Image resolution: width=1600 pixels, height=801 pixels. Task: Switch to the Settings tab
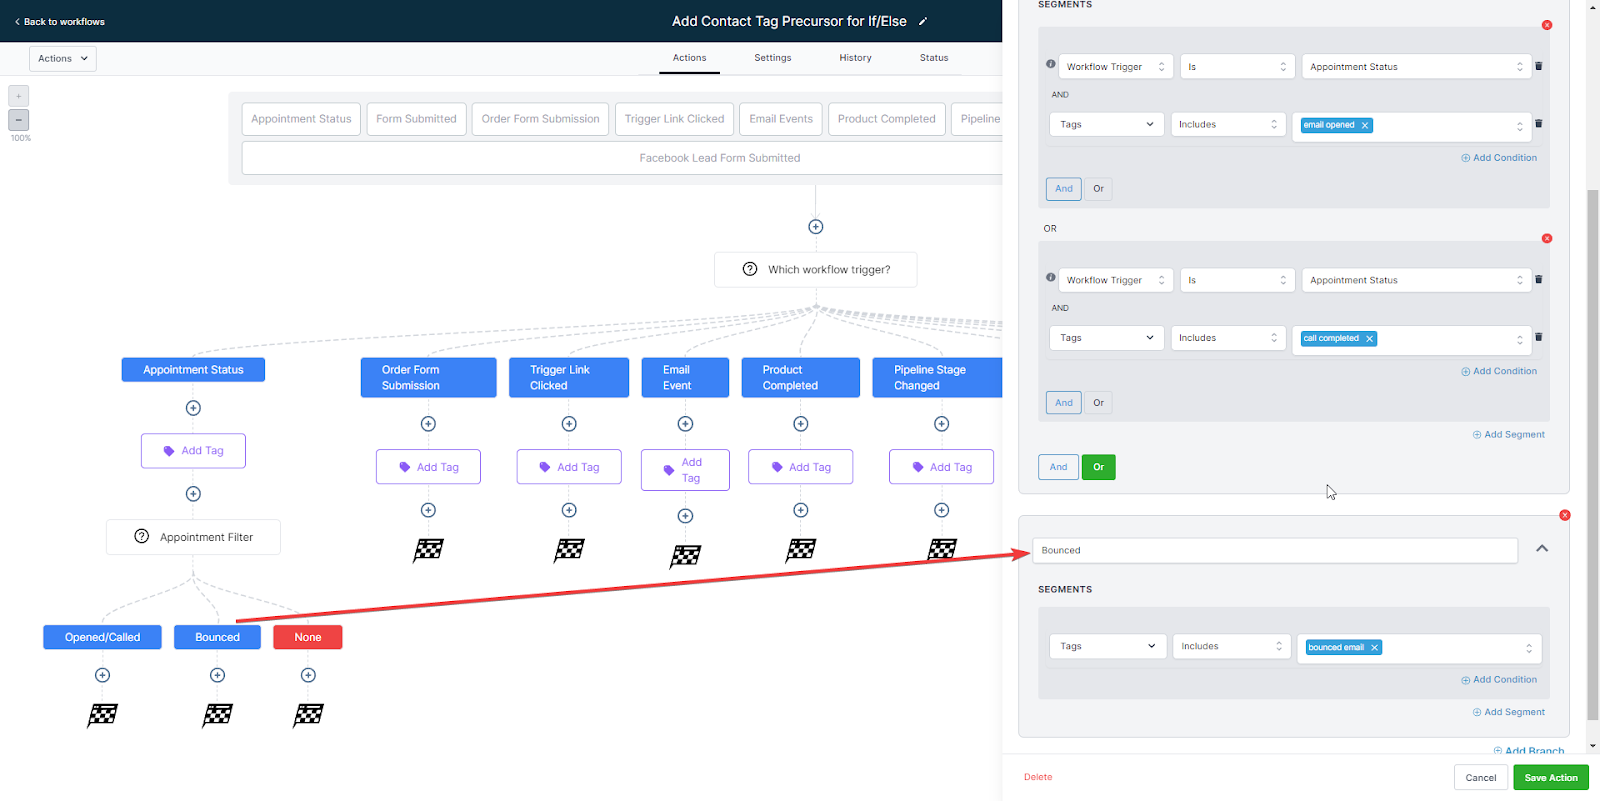(772, 58)
